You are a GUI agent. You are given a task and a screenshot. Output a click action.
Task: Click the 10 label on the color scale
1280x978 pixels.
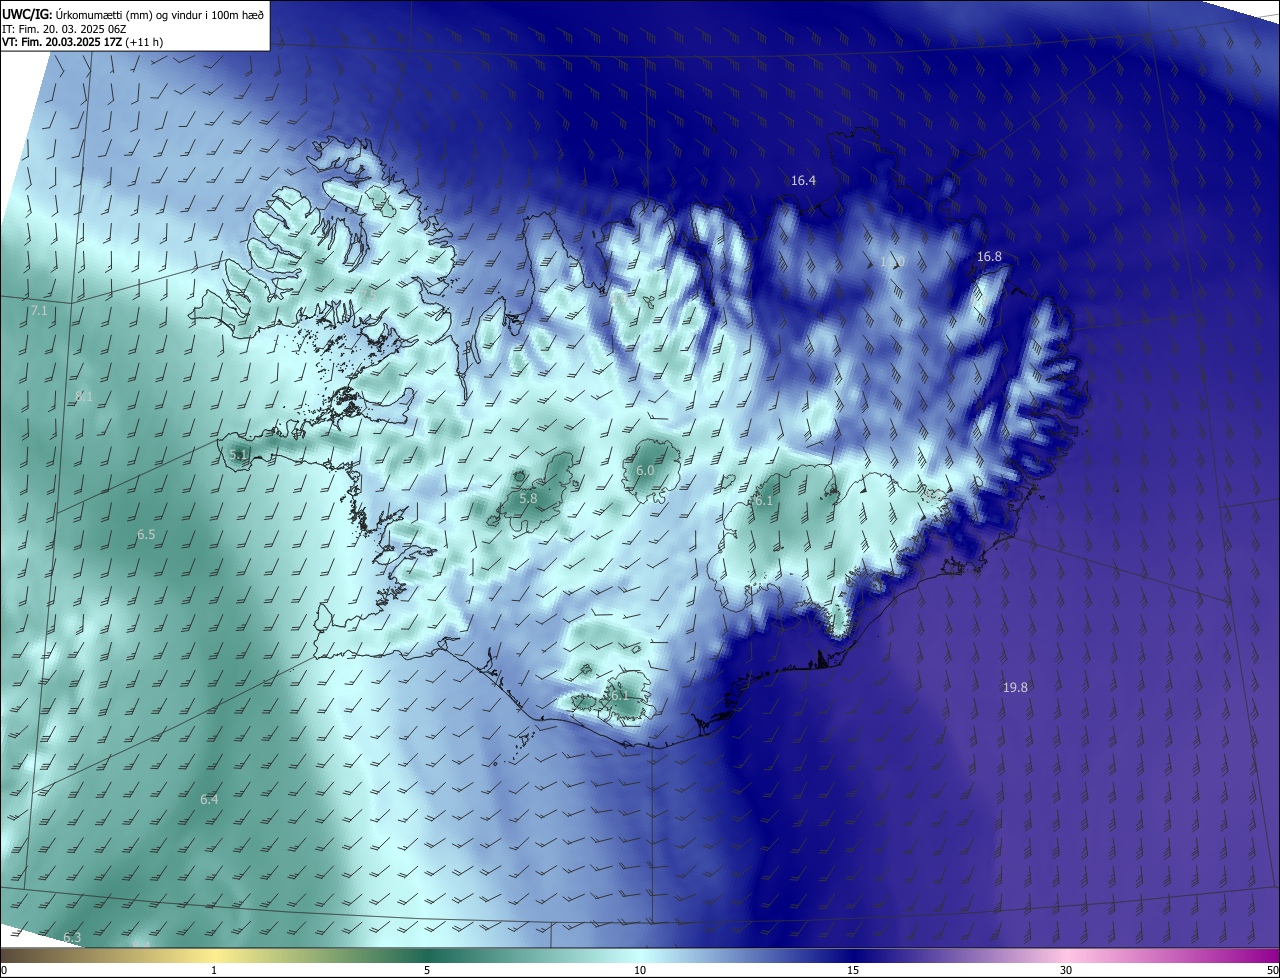click(x=640, y=970)
